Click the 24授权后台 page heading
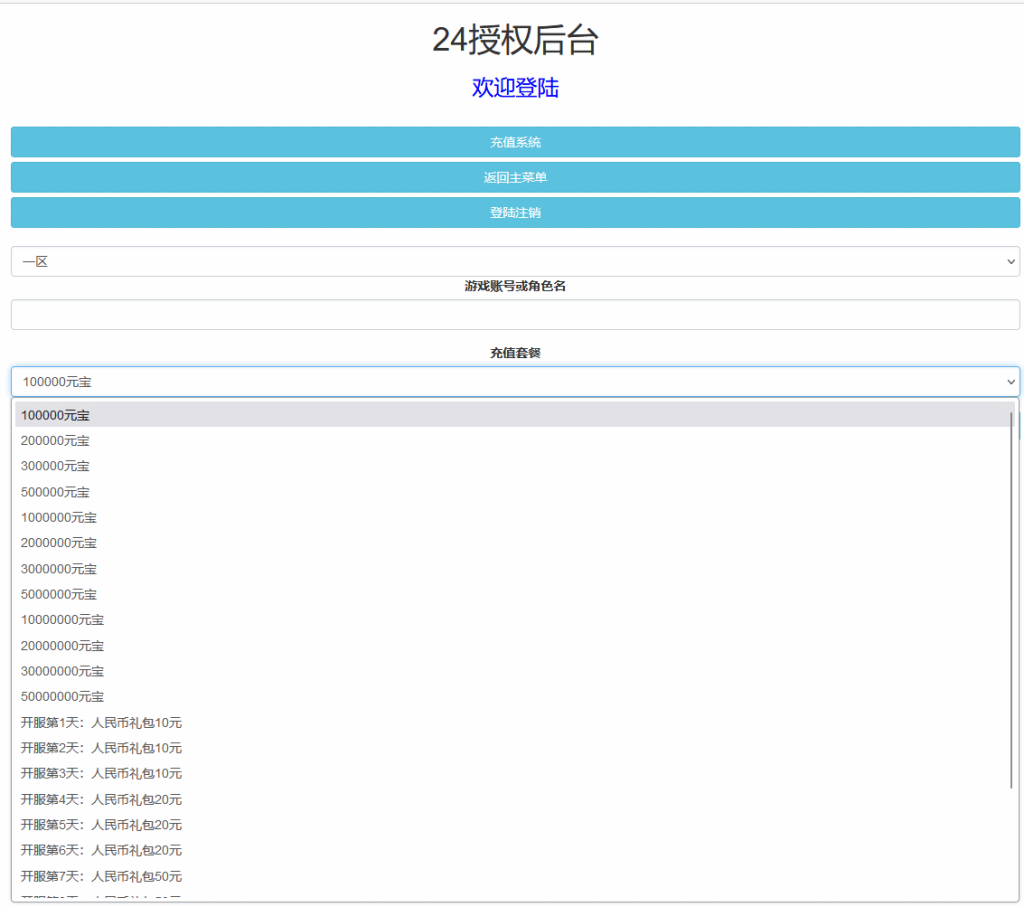The height and width of the screenshot is (907, 1024). [515, 40]
